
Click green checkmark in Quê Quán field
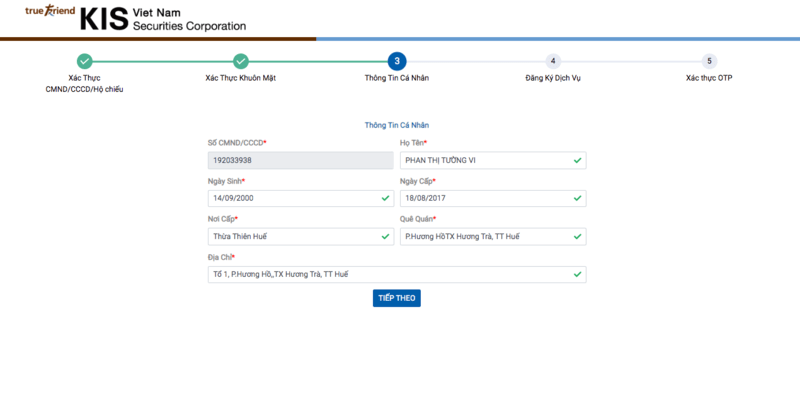coord(577,236)
